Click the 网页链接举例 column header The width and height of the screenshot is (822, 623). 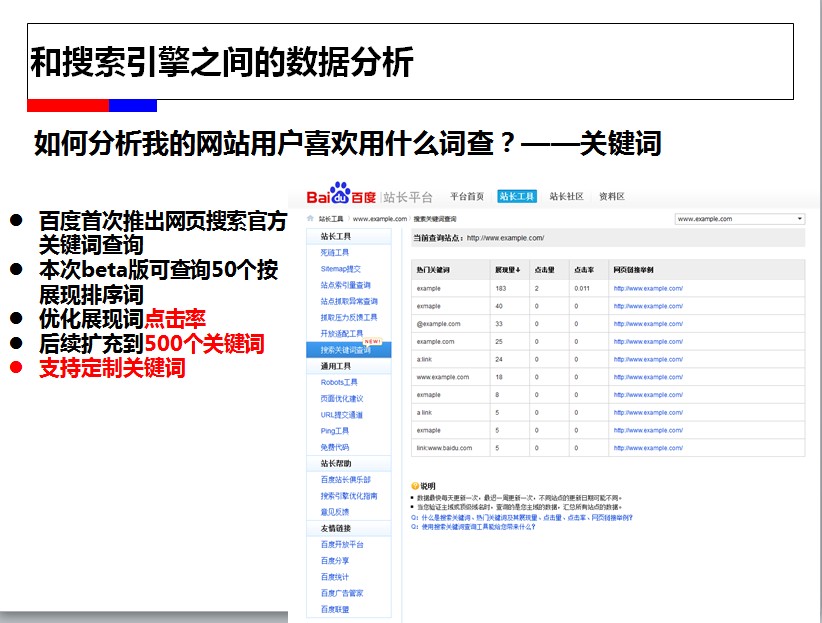point(633,270)
